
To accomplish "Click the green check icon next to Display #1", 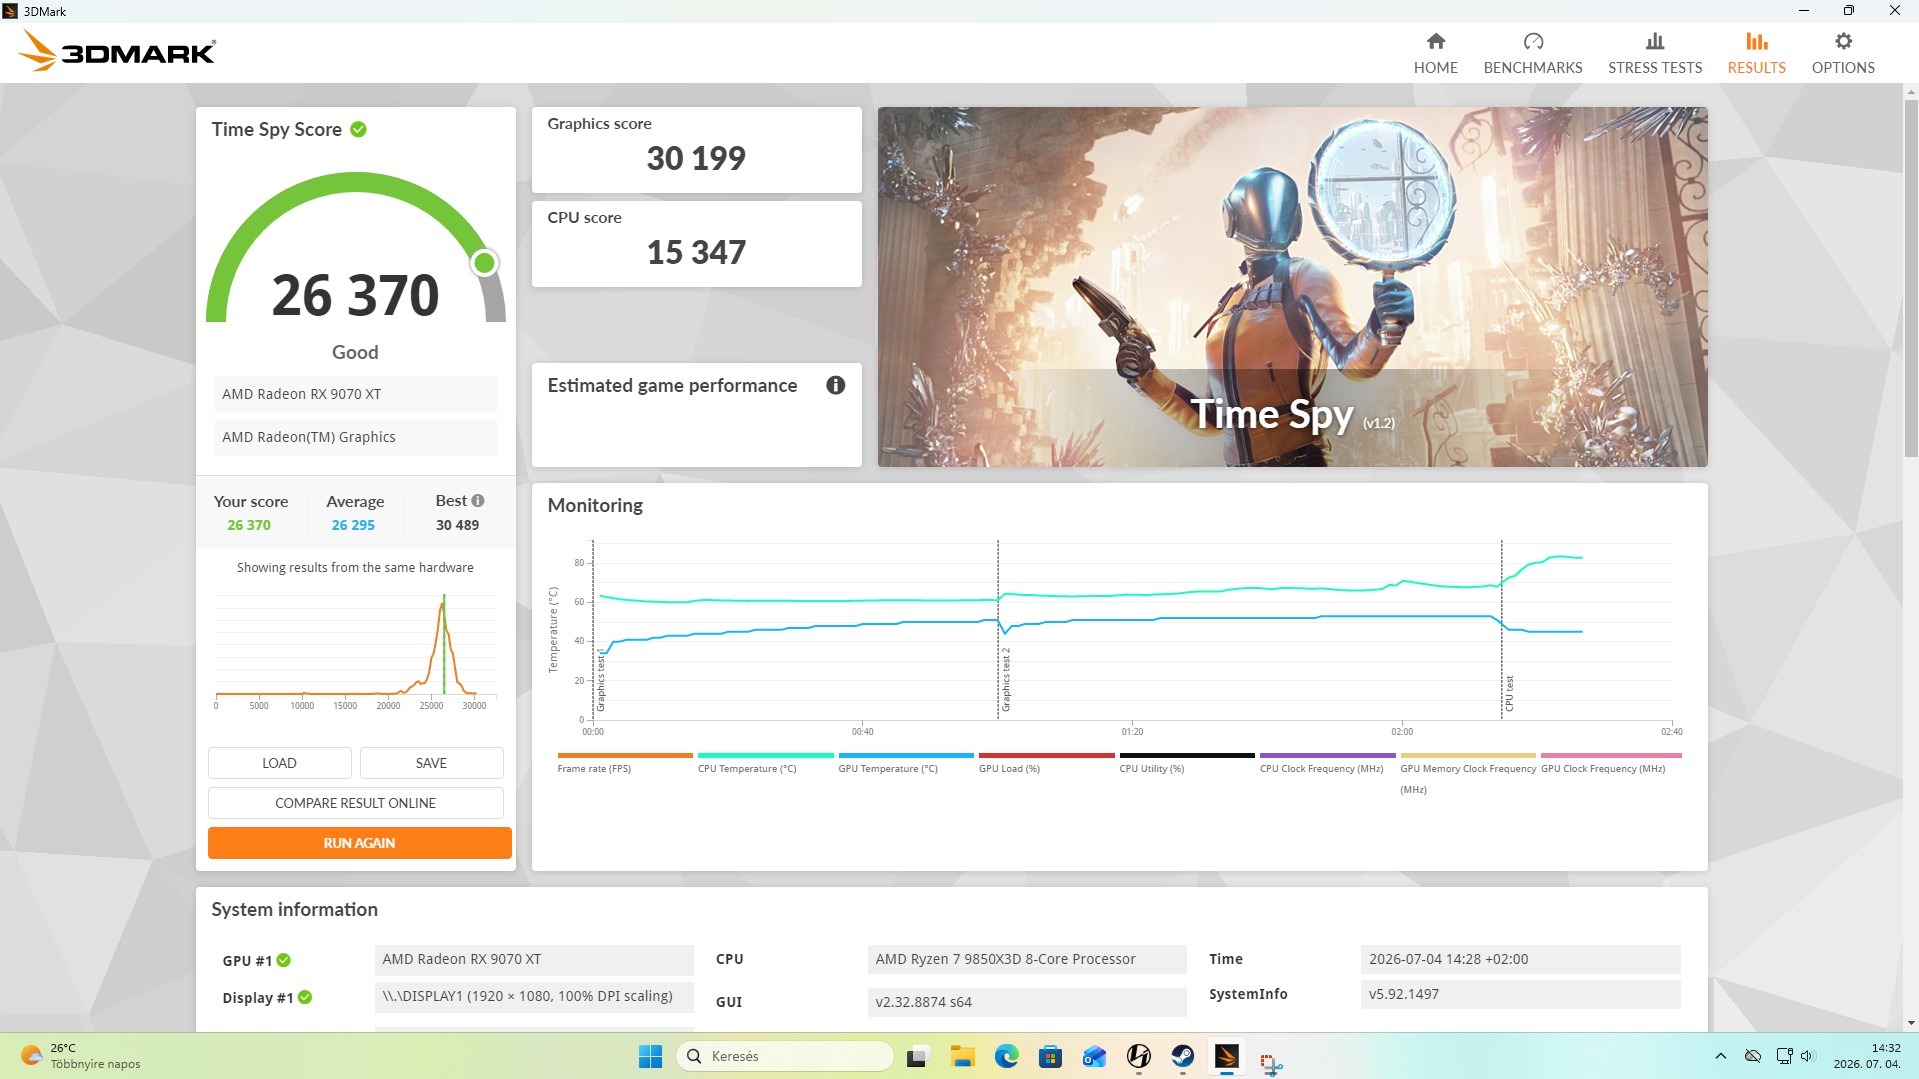I will 304,997.
